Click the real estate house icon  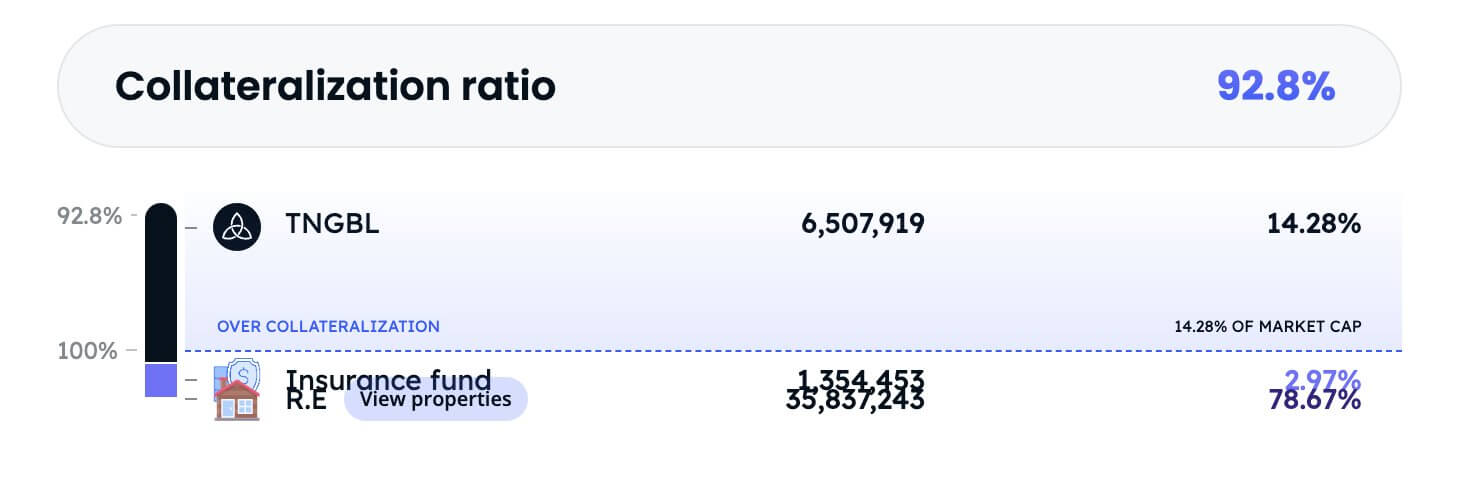click(238, 403)
